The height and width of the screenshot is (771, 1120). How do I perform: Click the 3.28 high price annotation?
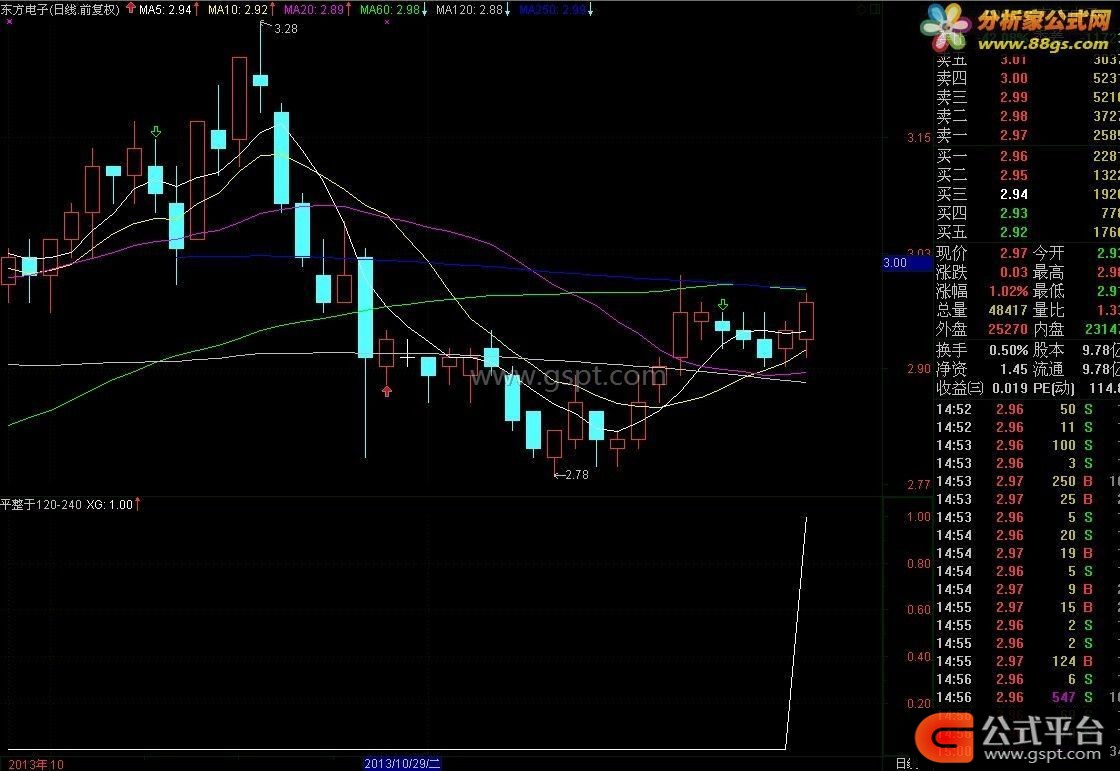click(x=286, y=29)
